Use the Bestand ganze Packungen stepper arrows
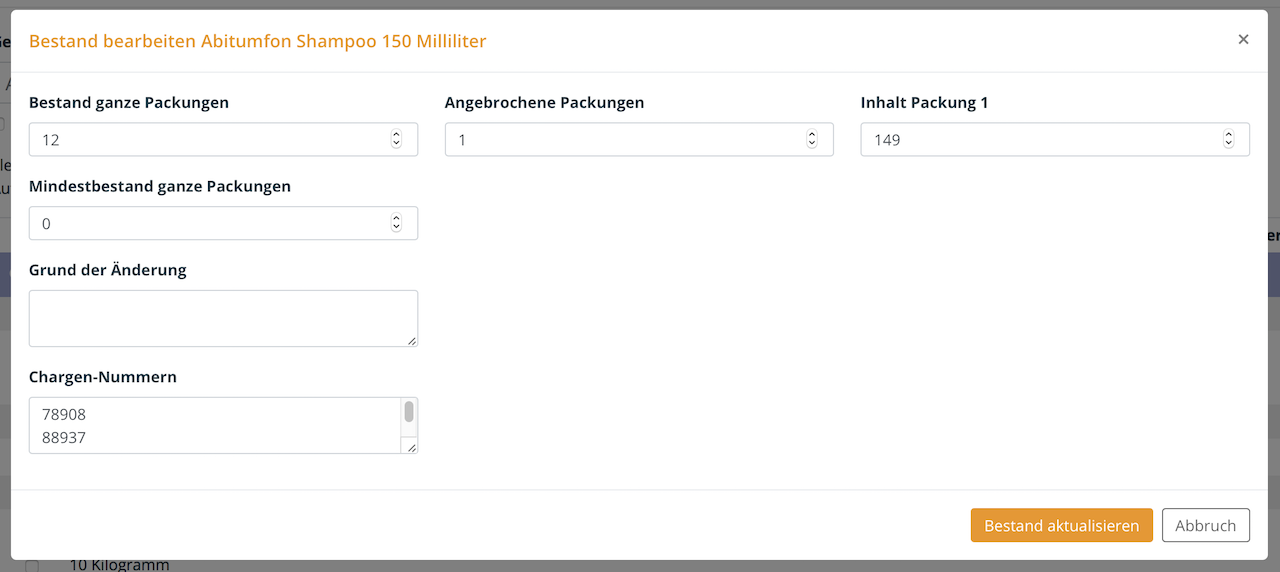Screen dimensions: 1280x572 pyautogui.click(x=396, y=140)
